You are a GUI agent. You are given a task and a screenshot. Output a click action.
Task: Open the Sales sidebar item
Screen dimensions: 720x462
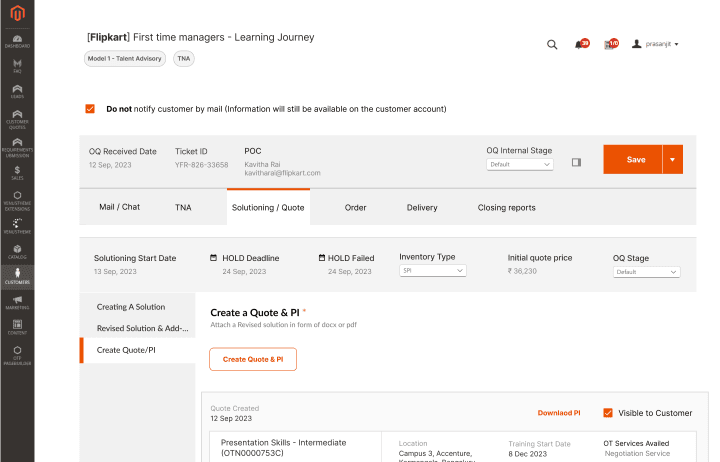(17, 173)
